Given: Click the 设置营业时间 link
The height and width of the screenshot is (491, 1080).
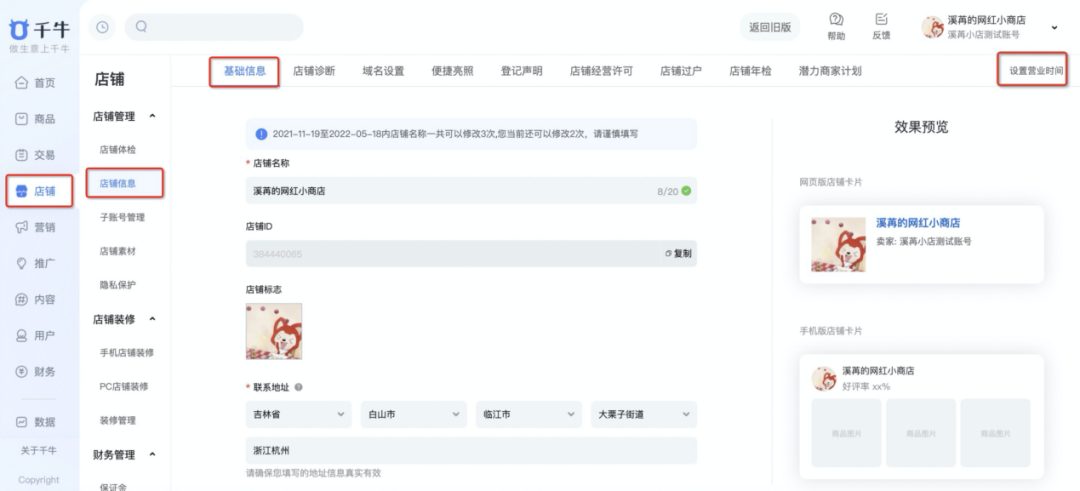Looking at the screenshot, I should click(1036, 71).
